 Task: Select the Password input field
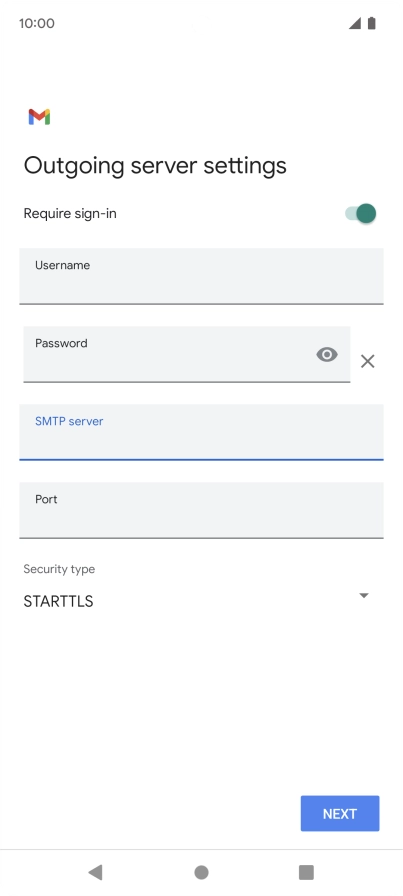coord(187,354)
